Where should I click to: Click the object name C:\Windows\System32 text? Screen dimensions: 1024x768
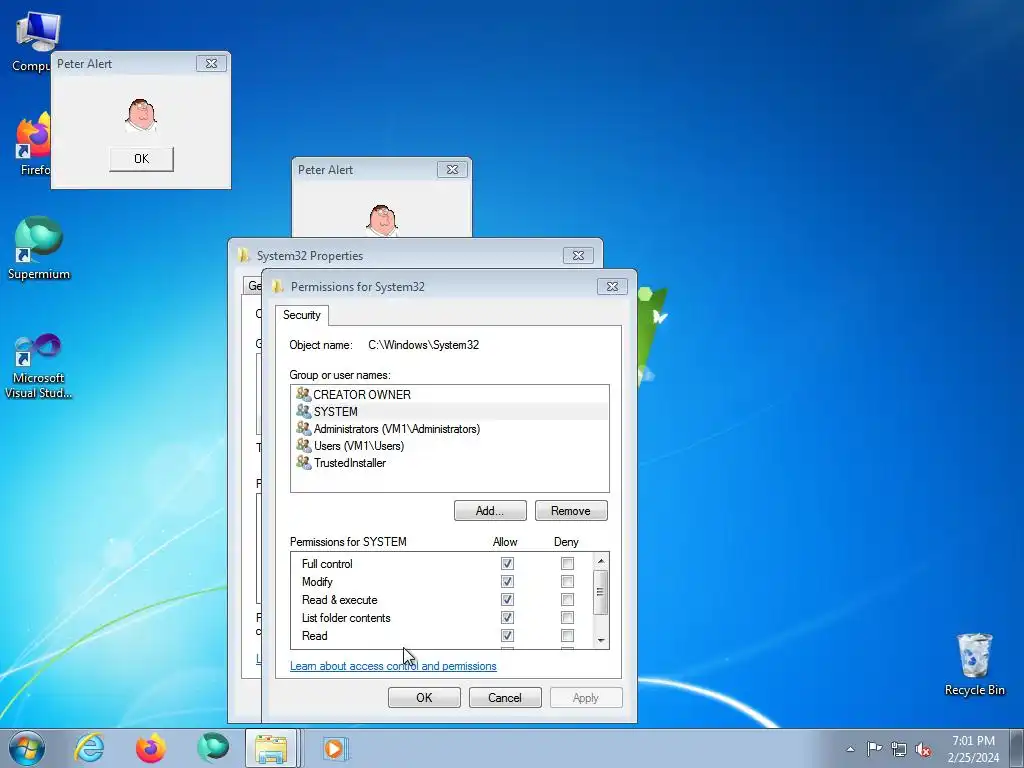pyautogui.click(x=423, y=345)
